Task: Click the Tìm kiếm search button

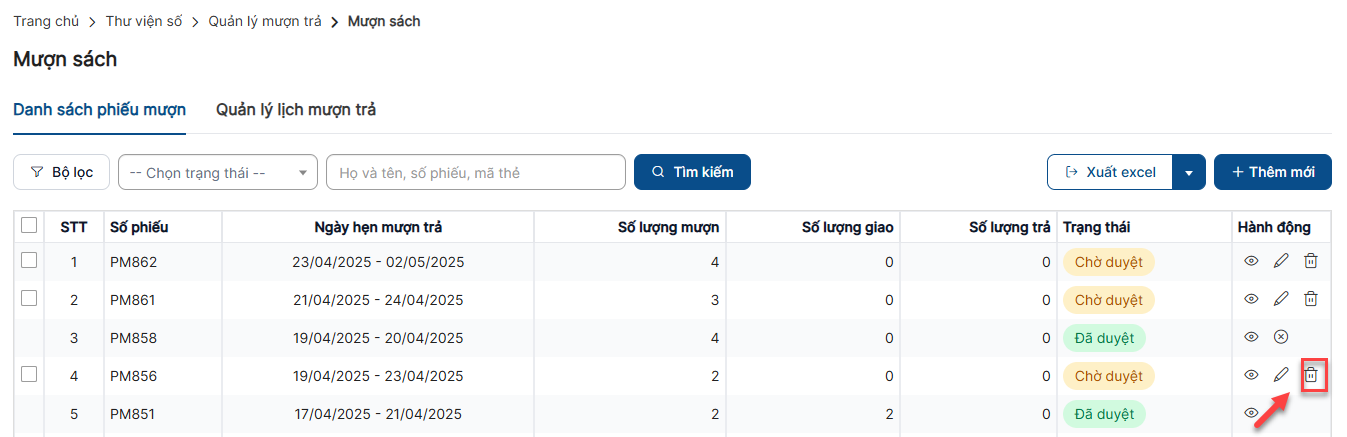Action: [692, 172]
